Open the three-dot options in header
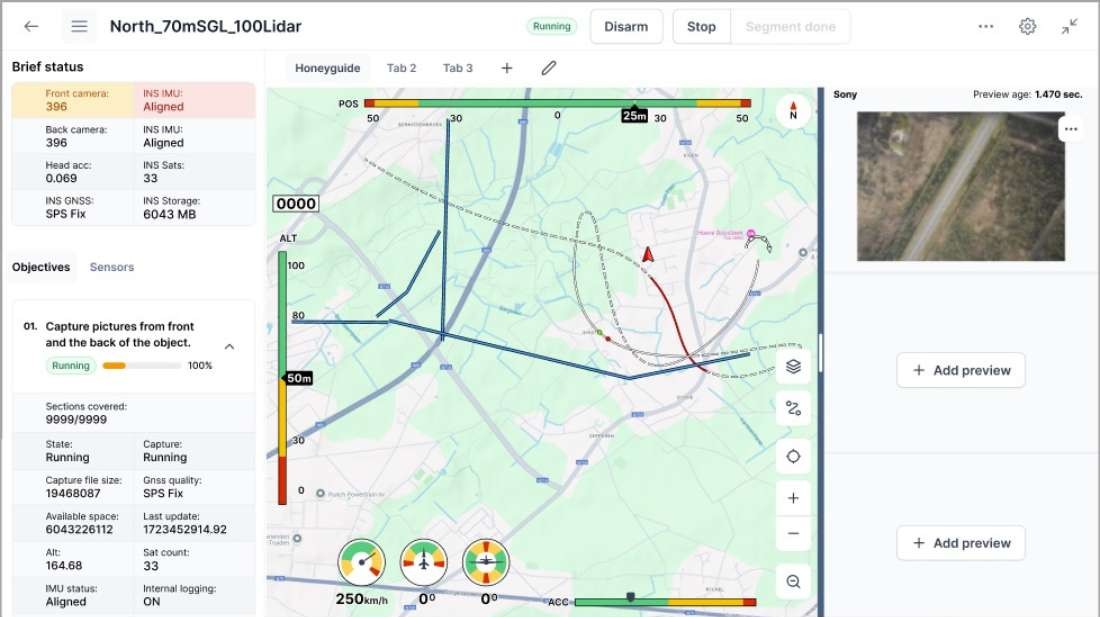Viewport: 1100px width, 617px height. (986, 27)
